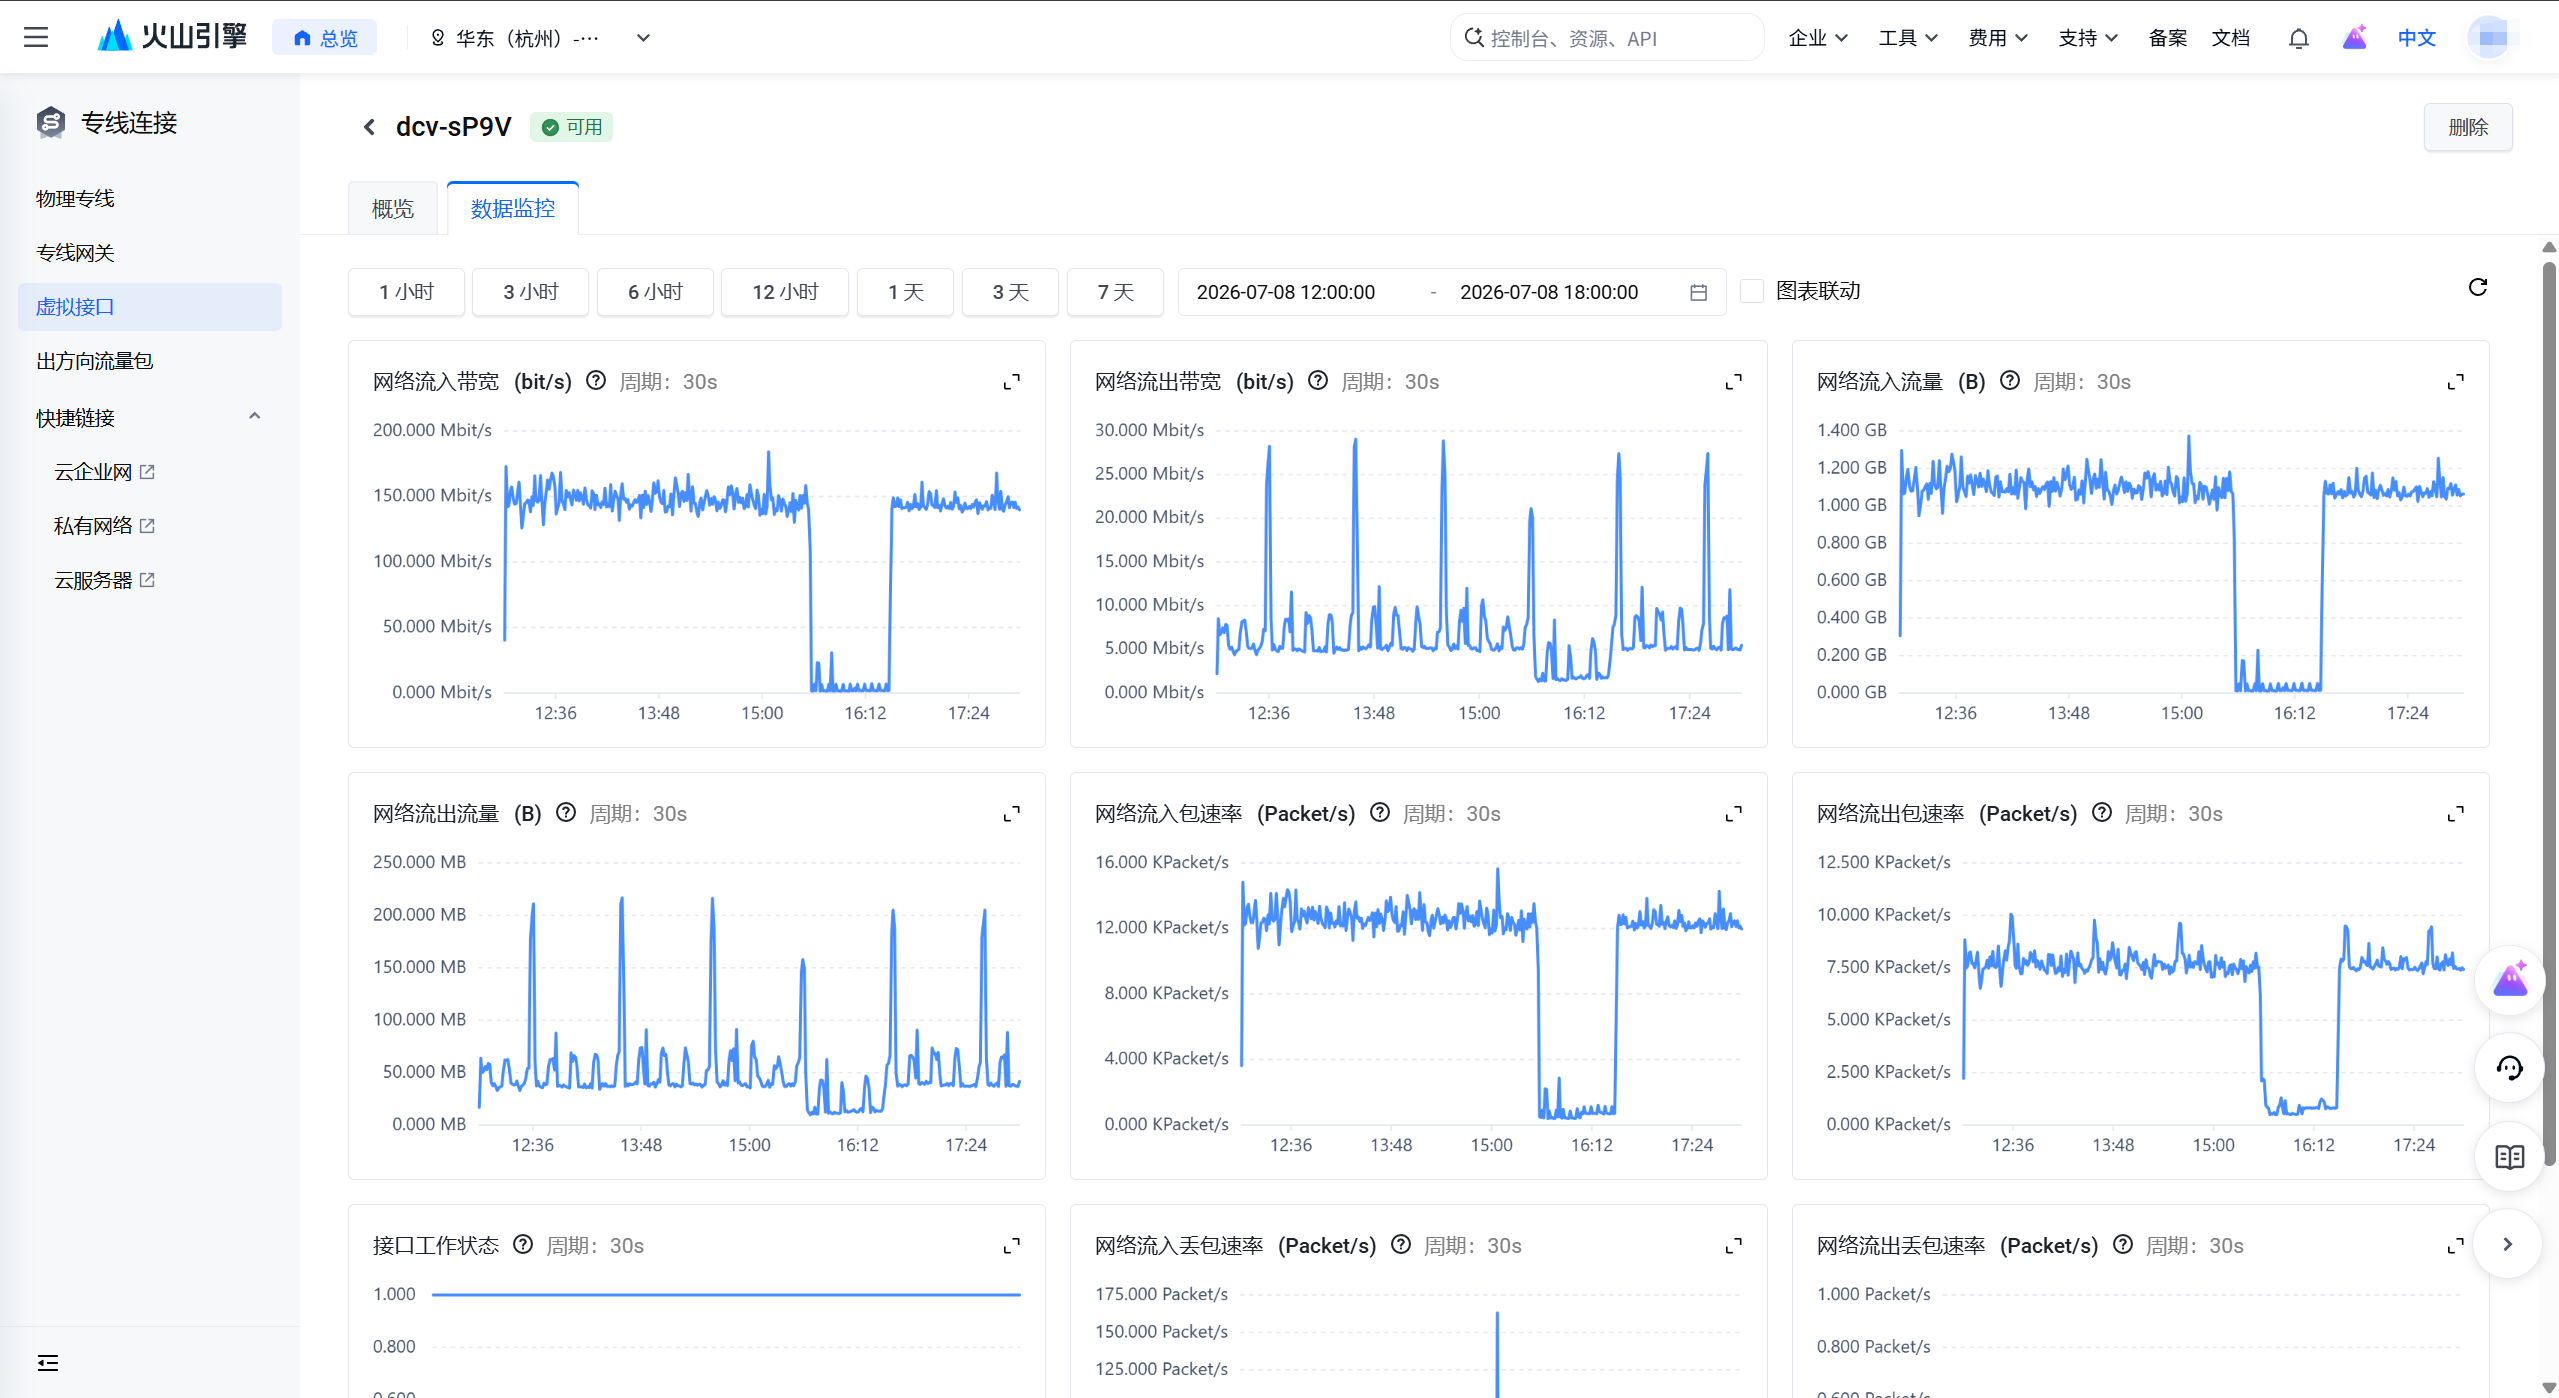Open the 备案 link
The width and height of the screenshot is (2559, 1398).
2167,38
